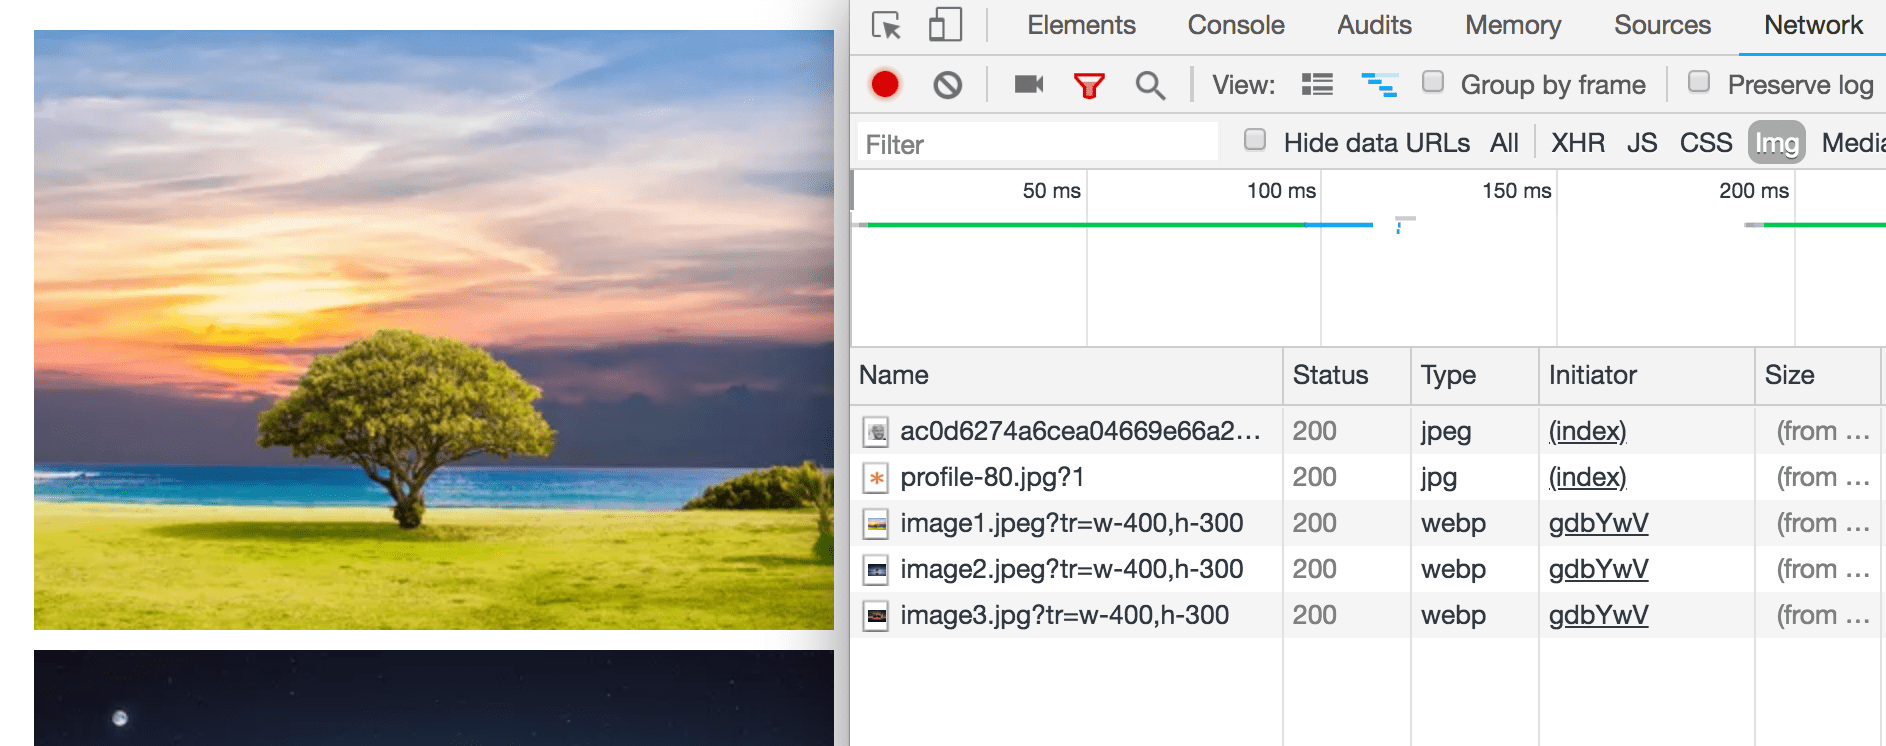The width and height of the screenshot is (1886, 746).
Task: Filter requests by Media
Action: point(1853,143)
